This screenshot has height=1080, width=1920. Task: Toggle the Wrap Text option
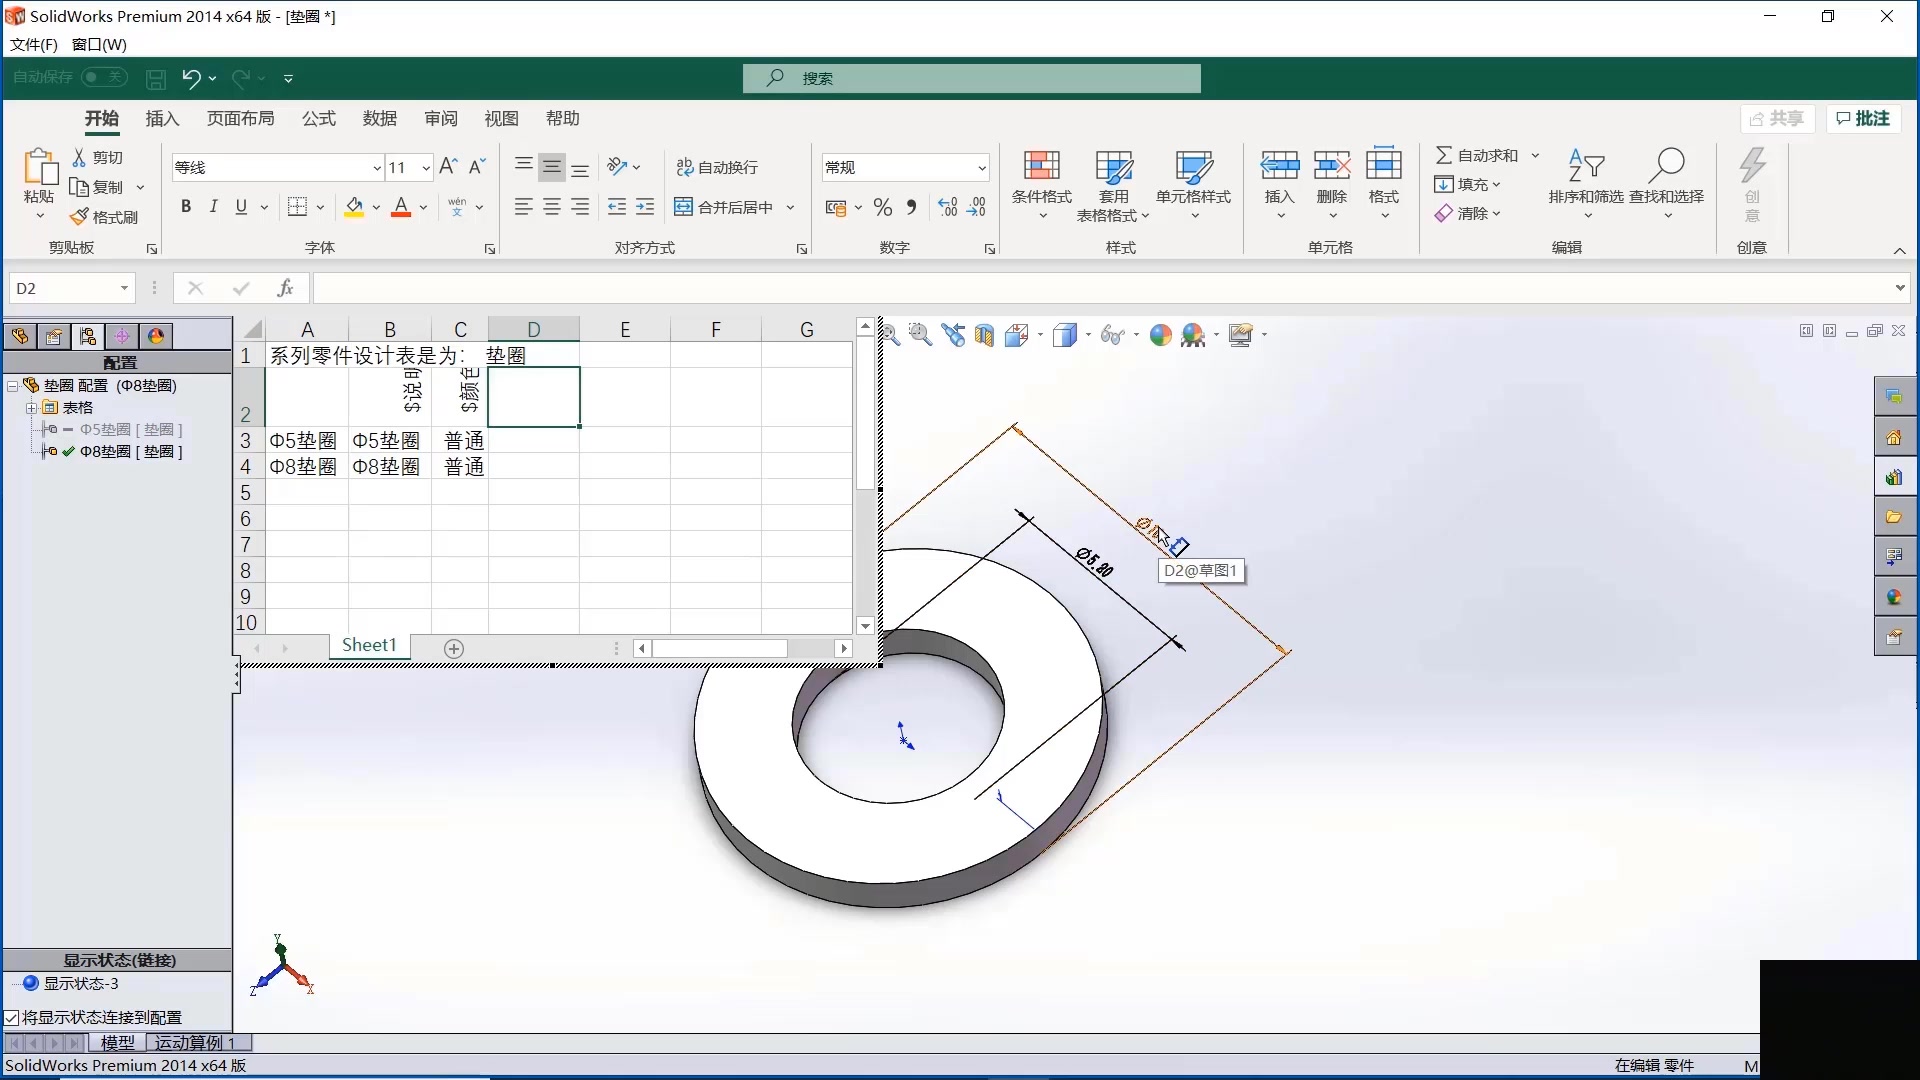(x=717, y=167)
